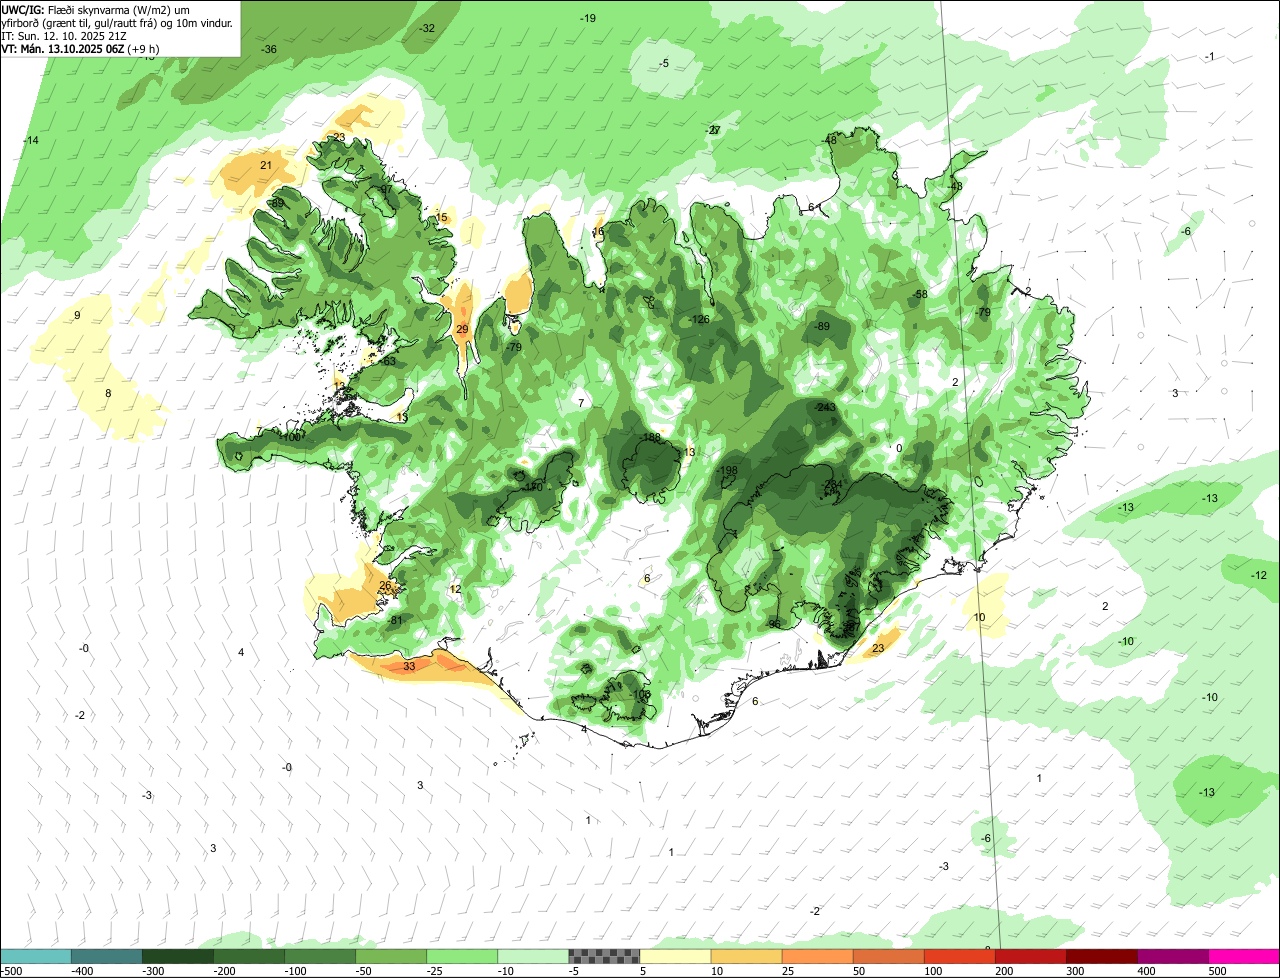Click the '-97' value in the Westfjords
1280x978 pixels.
[x=385, y=189]
